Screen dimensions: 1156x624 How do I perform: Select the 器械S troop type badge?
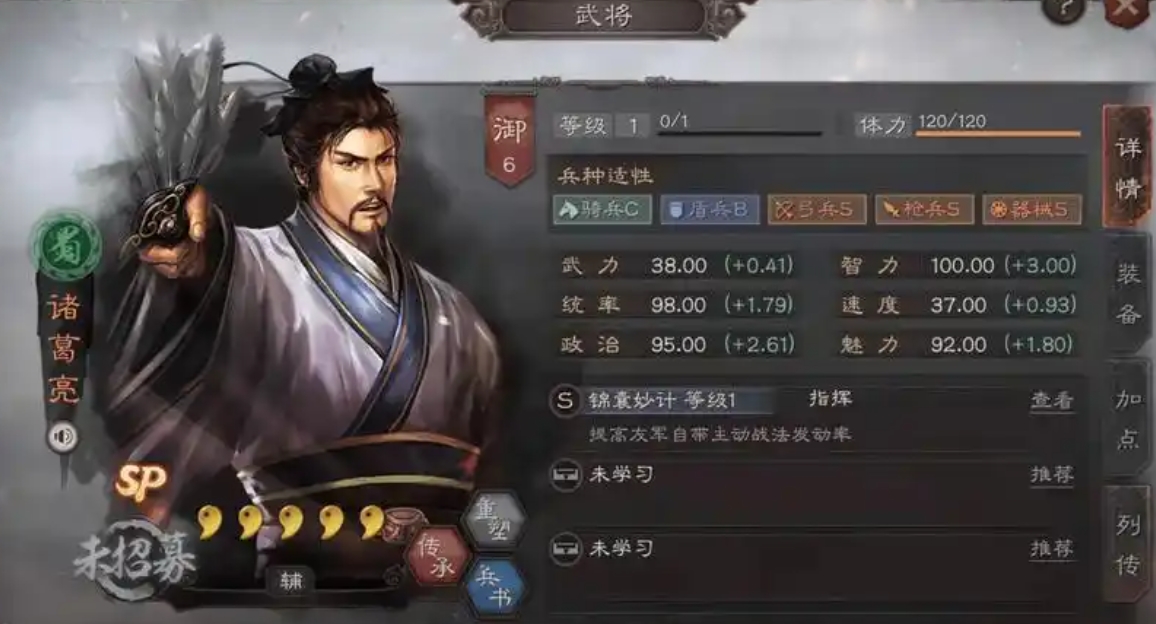(x=1031, y=209)
